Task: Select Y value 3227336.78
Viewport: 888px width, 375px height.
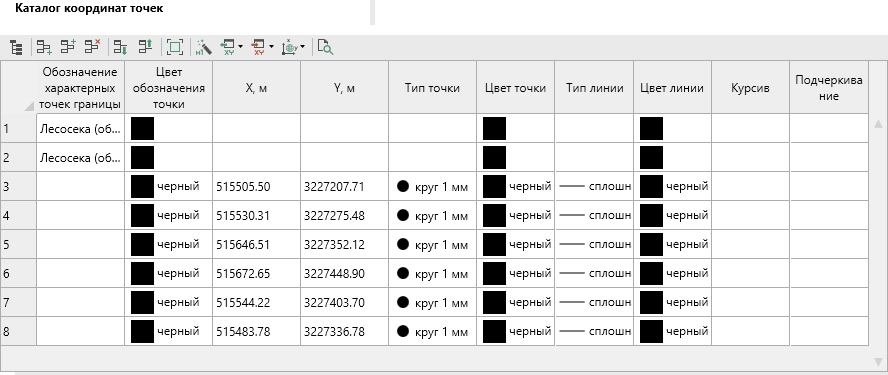Action: pos(334,331)
